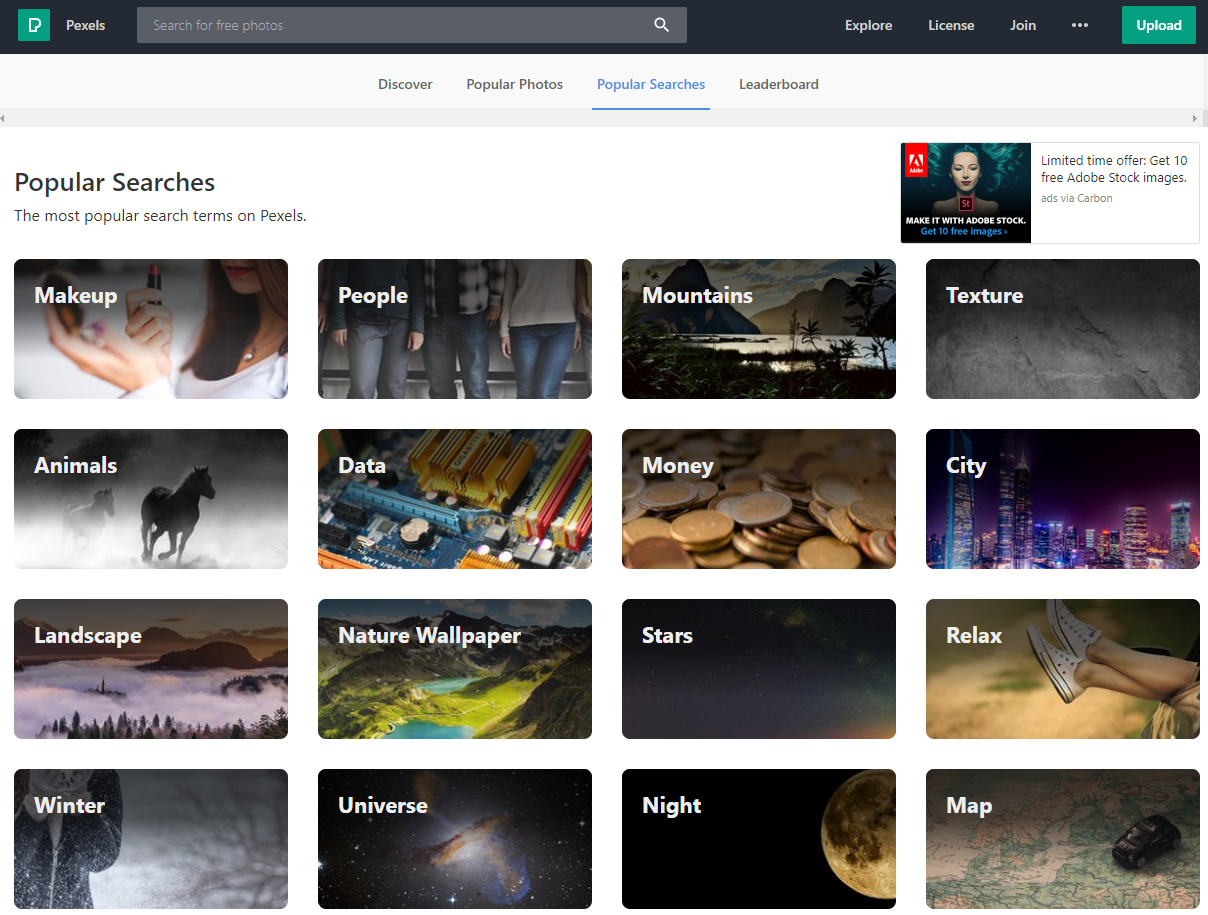The height and width of the screenshot is (915, 1208).
Task: Open the Explore menu item
Action: 868,25
